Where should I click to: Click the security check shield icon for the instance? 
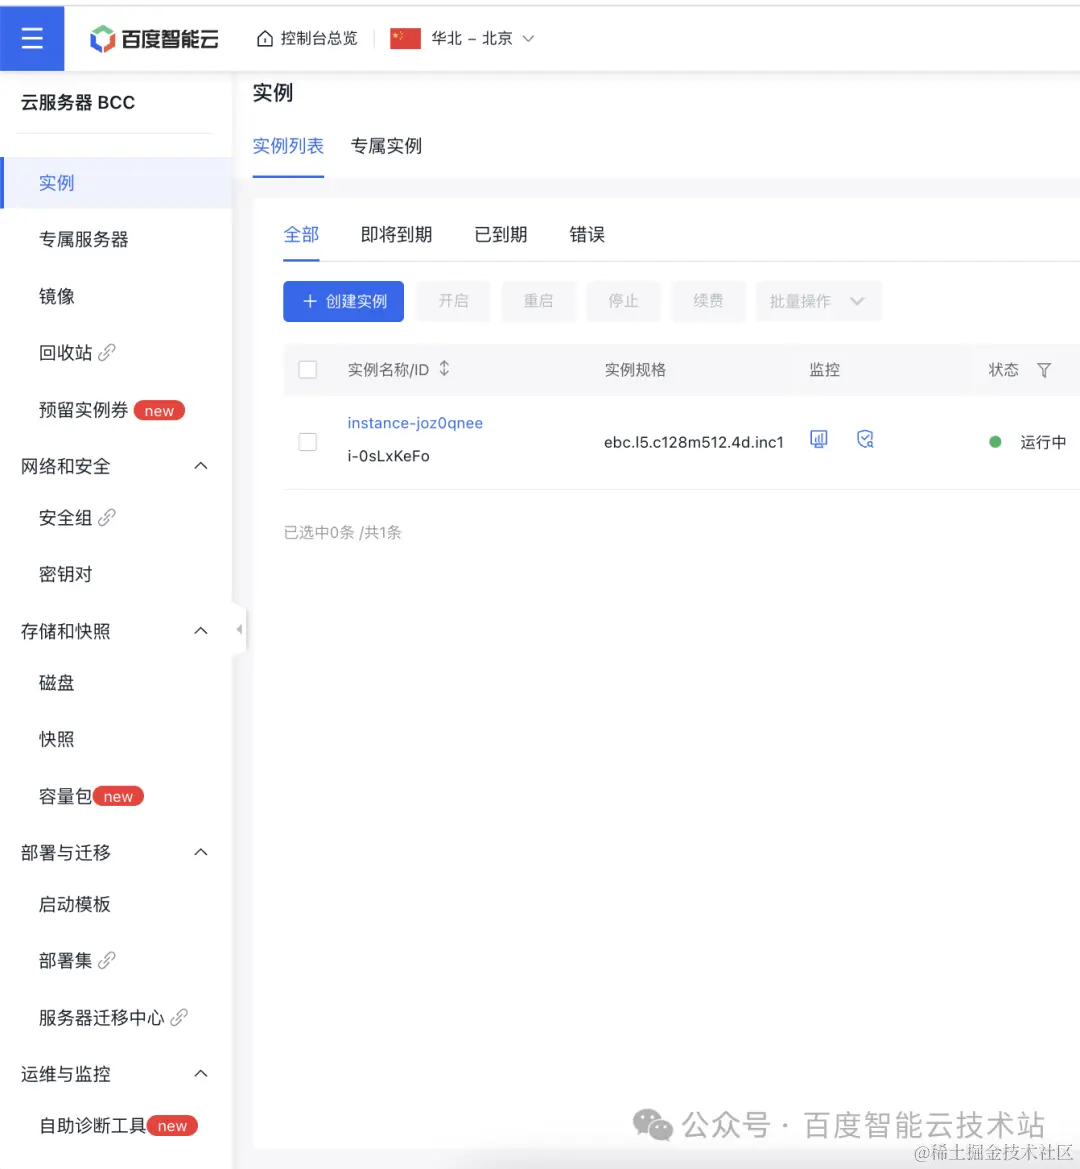[x=864, y=439]
